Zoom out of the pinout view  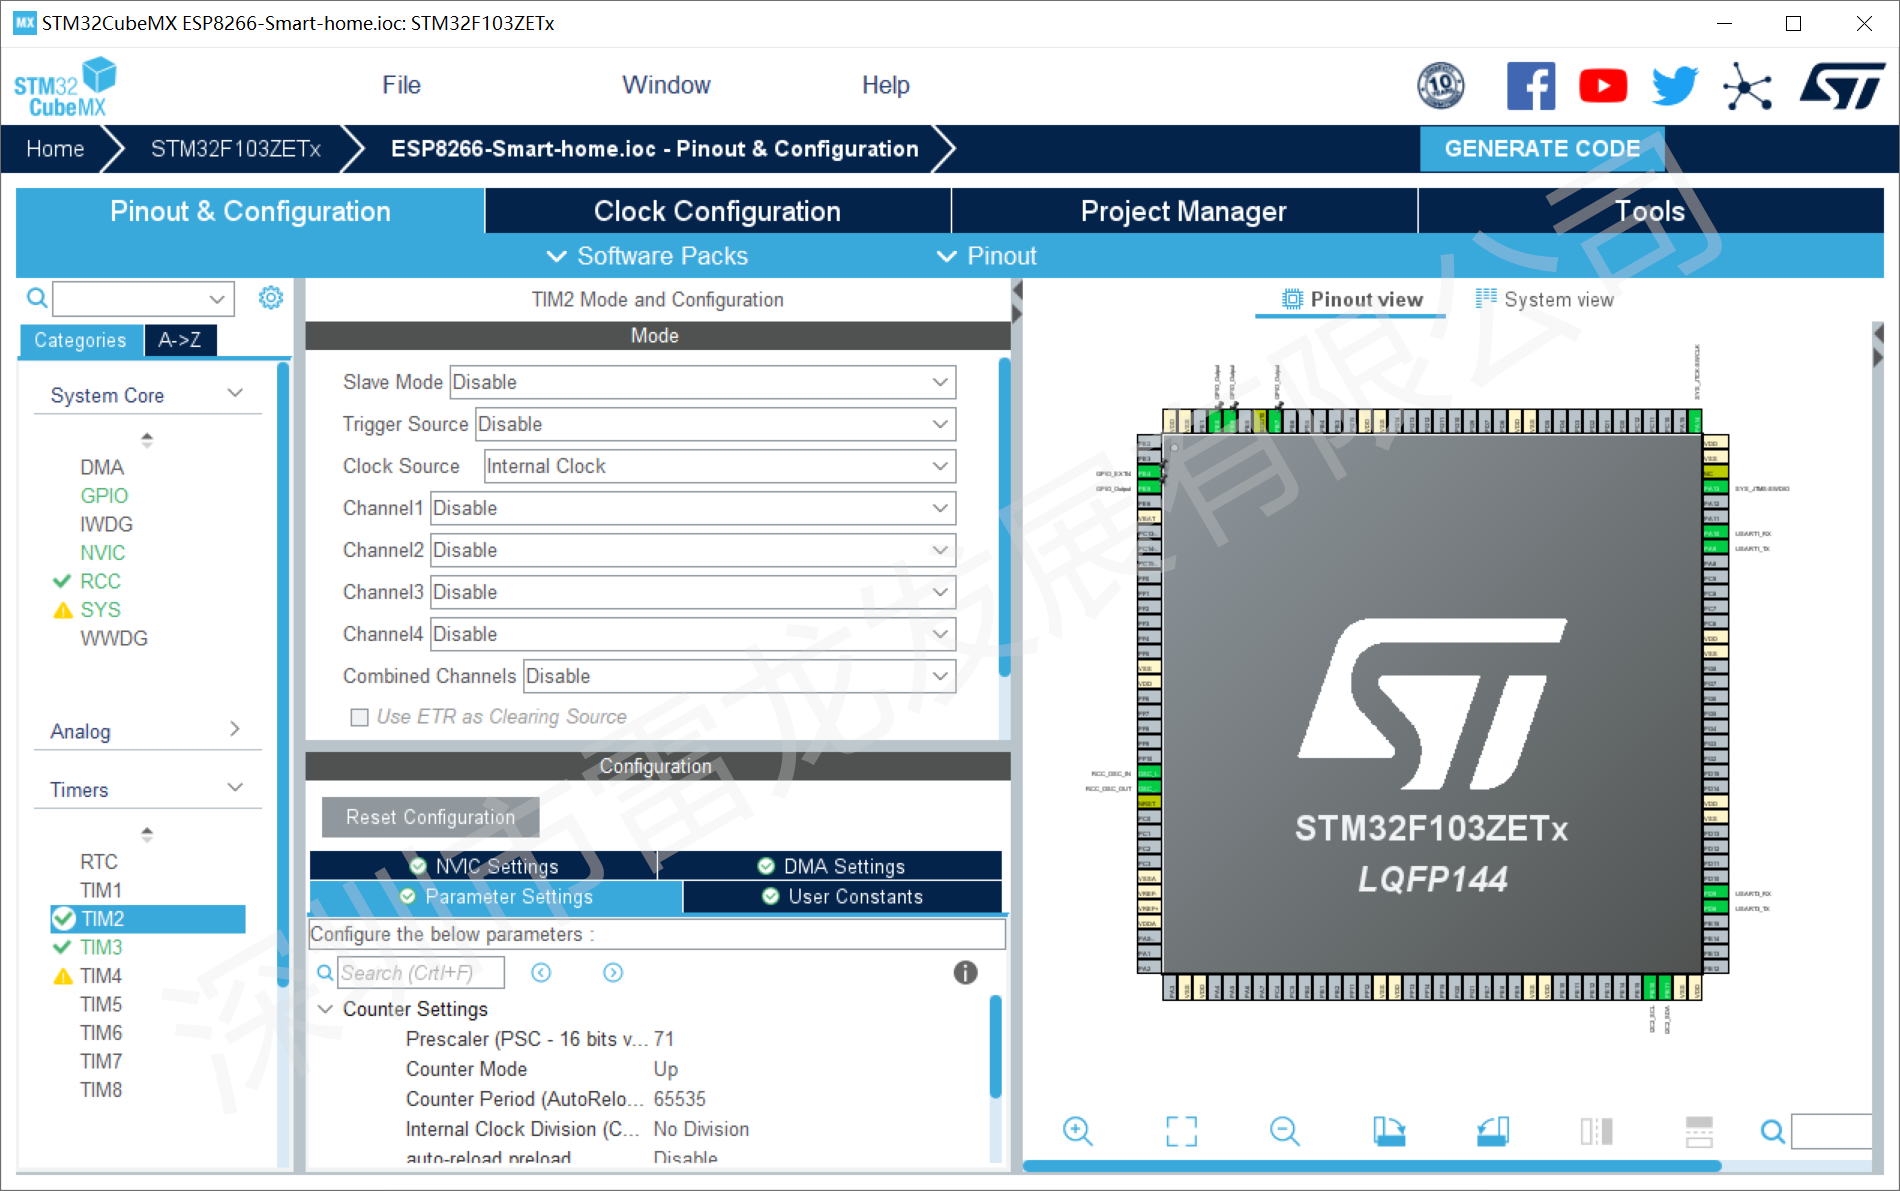point(1285,1131)
